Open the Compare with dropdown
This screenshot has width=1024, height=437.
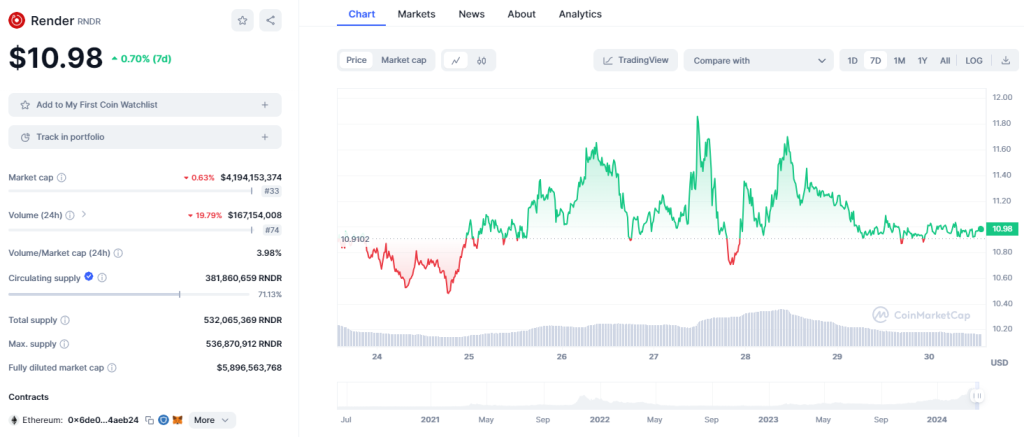click(x=758, y=61)
